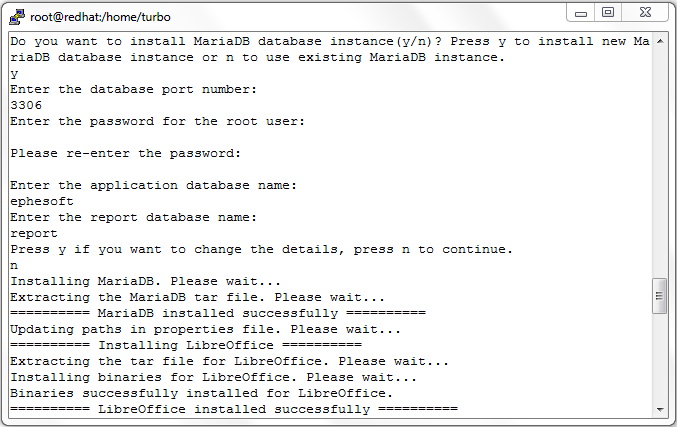Click the 'Installing LibreOffice' header line
The width and height of the screenshot is (677, 427).
pyautogui.click(x=186, y=345)
